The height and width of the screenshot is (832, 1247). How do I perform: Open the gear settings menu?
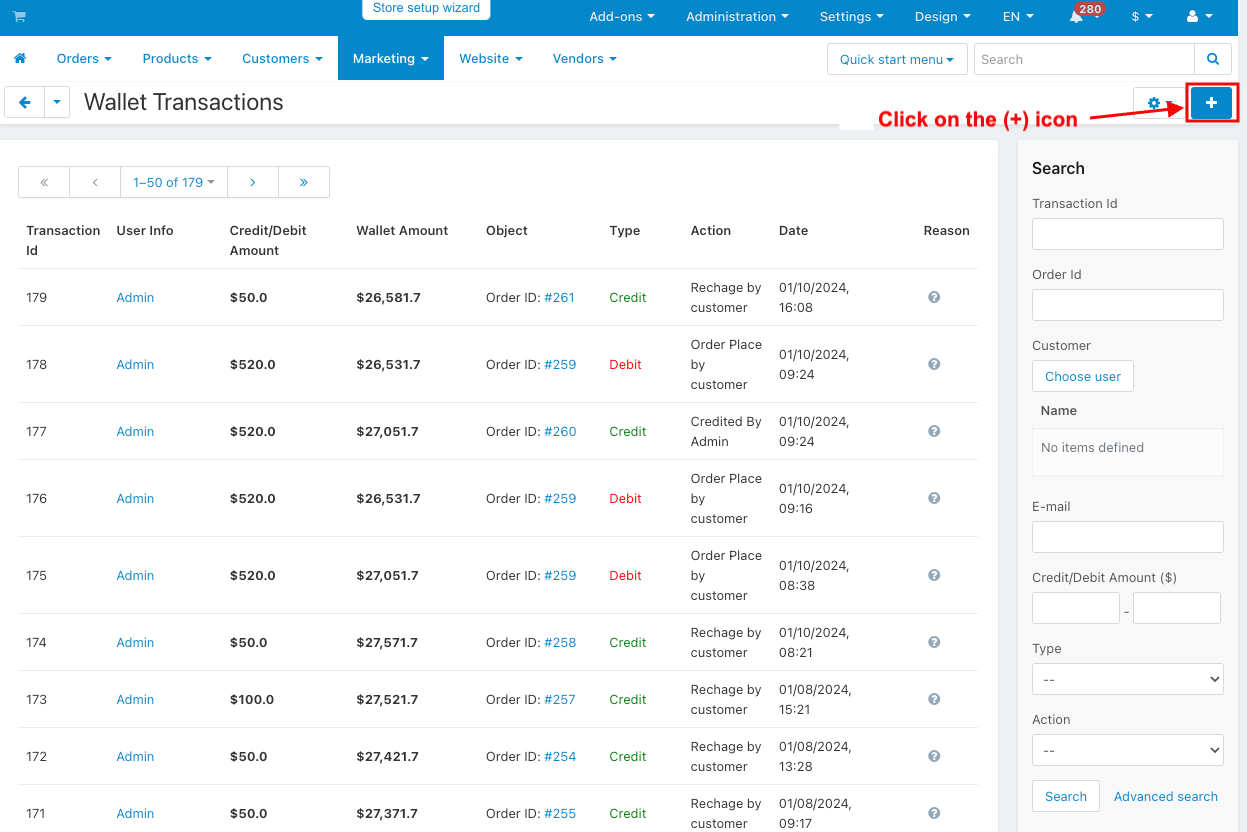[x=1158, y=103]
